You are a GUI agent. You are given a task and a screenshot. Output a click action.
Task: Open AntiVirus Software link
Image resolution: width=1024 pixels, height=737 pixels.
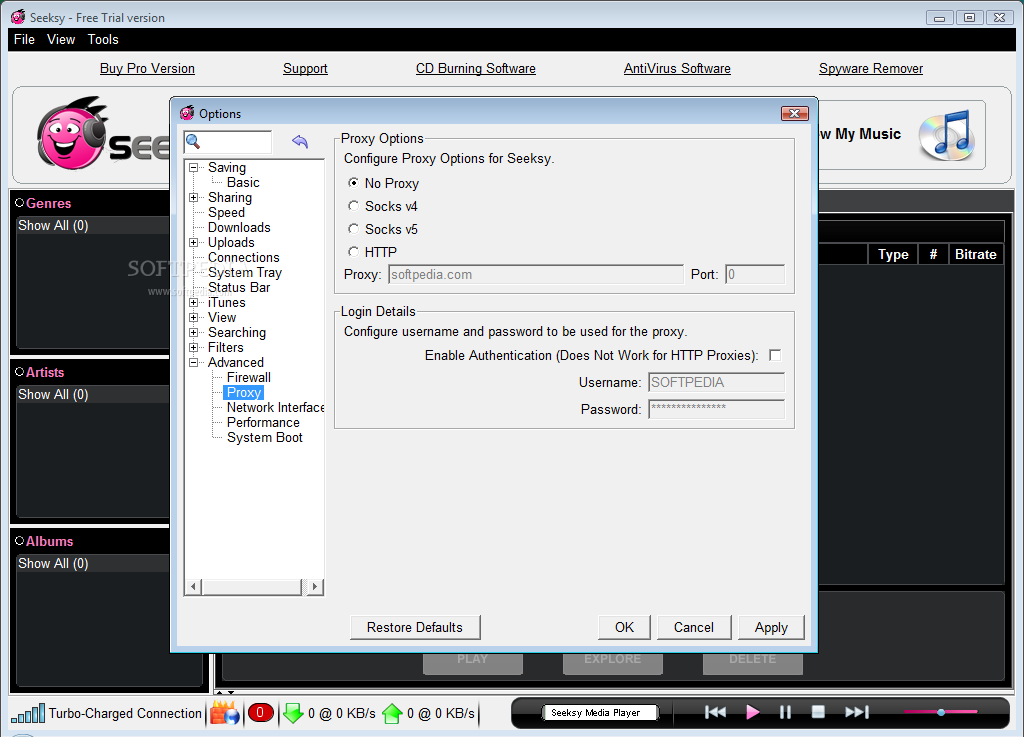677,68
